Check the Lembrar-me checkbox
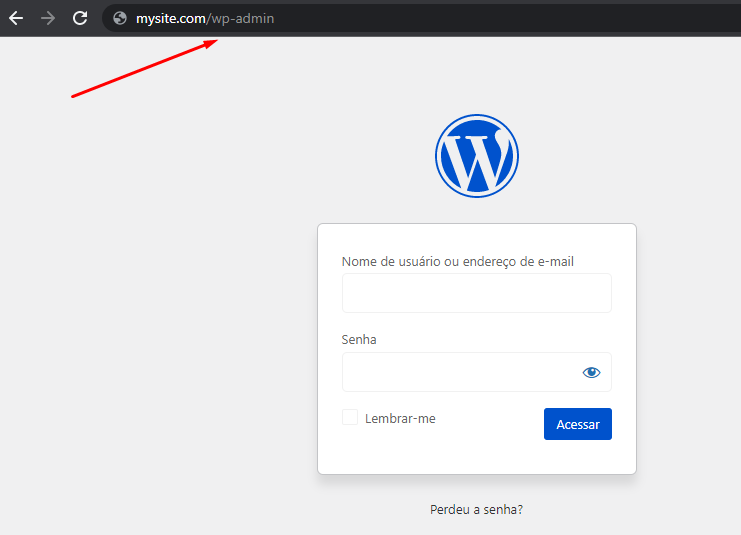This screenshot has width=741, height=535. coord(350,417)
